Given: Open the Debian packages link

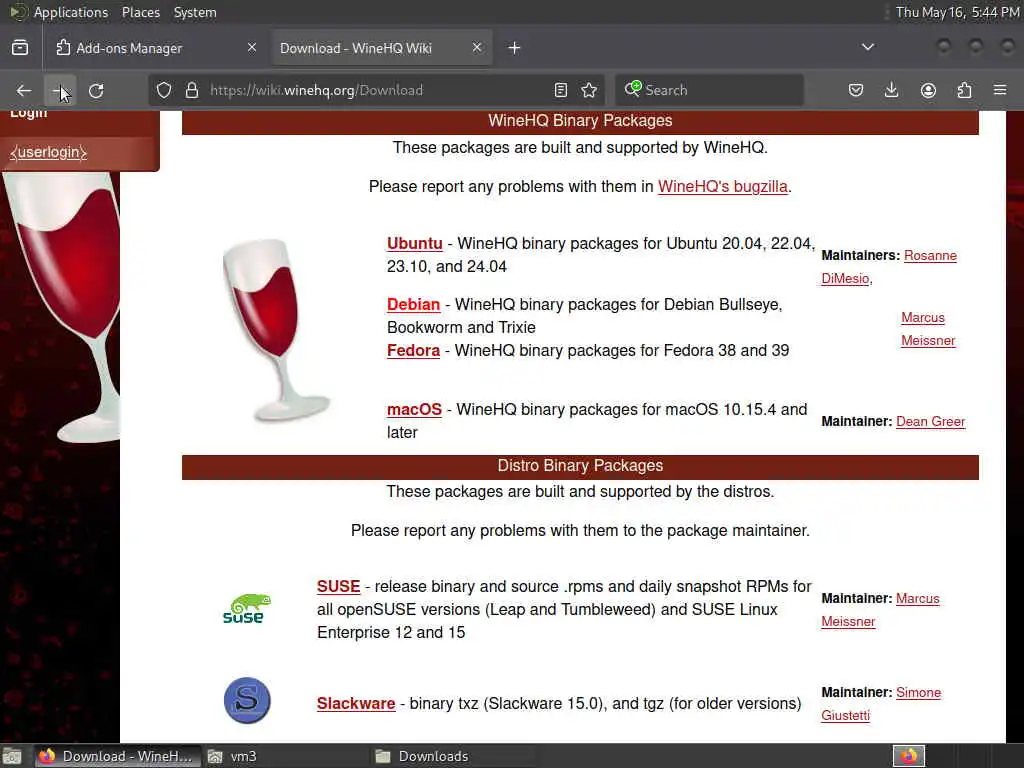Looking at the screenshot, I should [413, 305].
